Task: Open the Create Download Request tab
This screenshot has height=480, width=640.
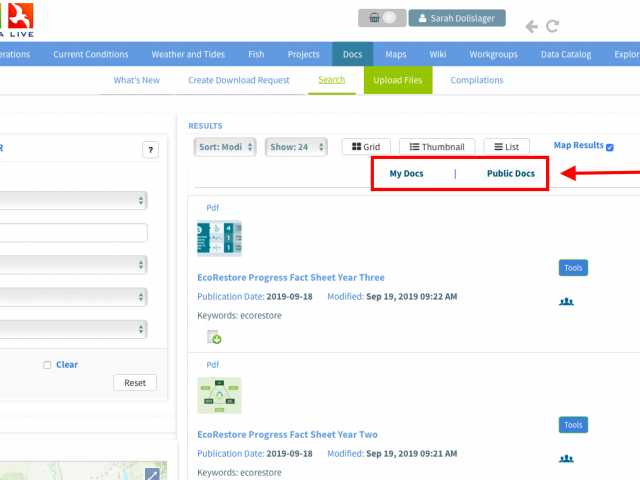Action: tap(239, 80)
